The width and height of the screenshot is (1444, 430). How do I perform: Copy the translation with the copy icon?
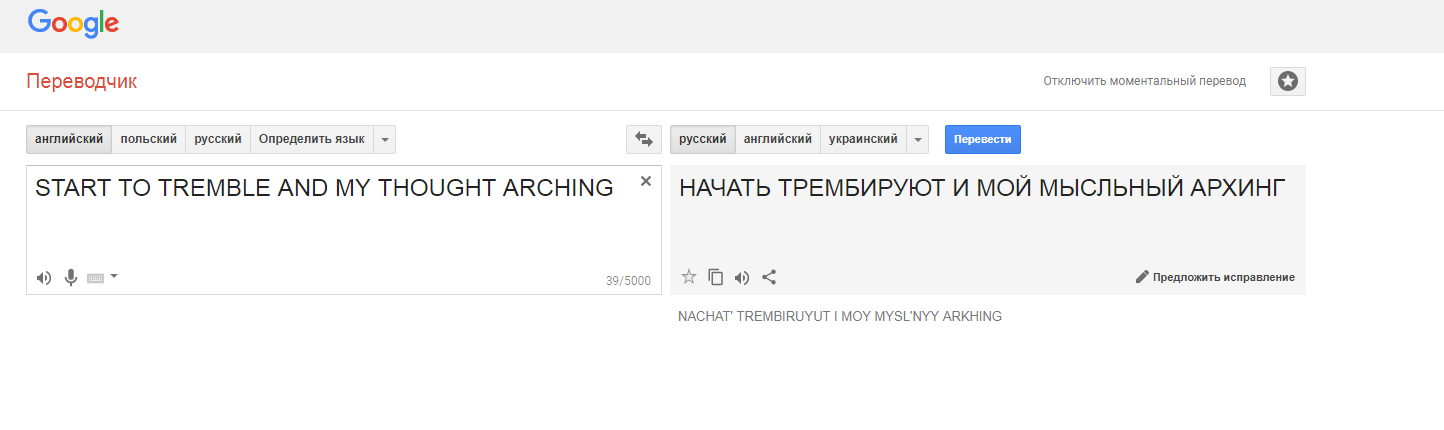click(x=715, y=277)
